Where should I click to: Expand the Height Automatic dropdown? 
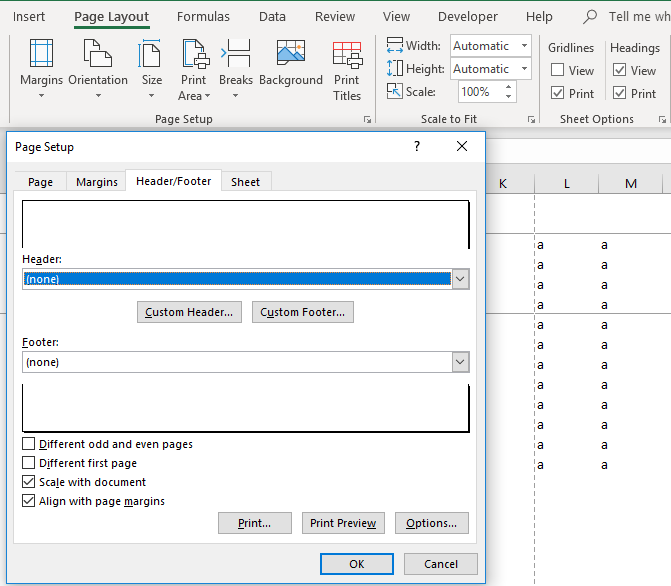[524, 68]
